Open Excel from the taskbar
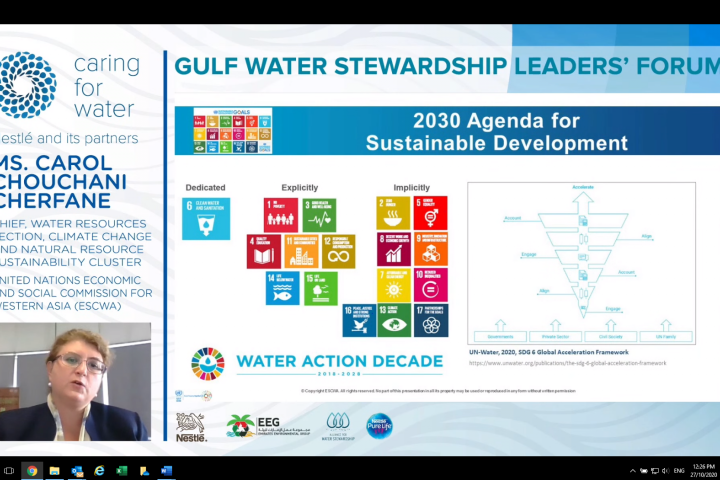The image size is (720, 480). [x=121, y=470]
